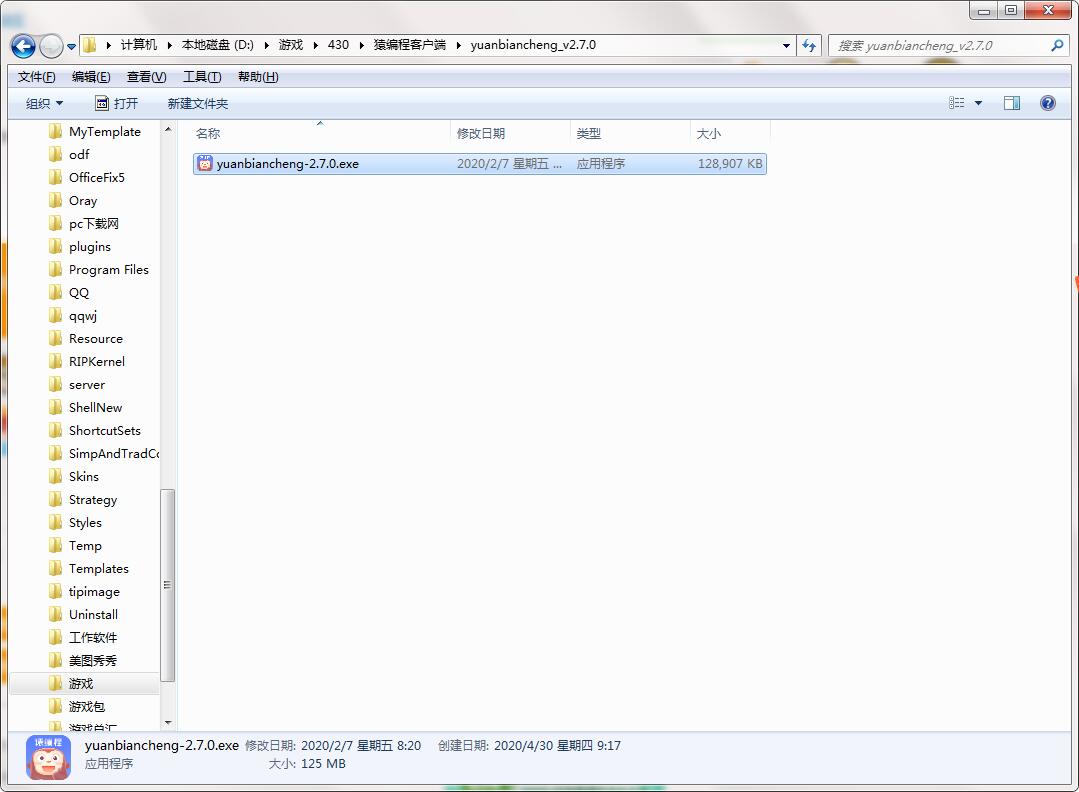Click the qqwj folder icon
The width and height of the screenshot is (1079, 792).
[x=56, y=316]
